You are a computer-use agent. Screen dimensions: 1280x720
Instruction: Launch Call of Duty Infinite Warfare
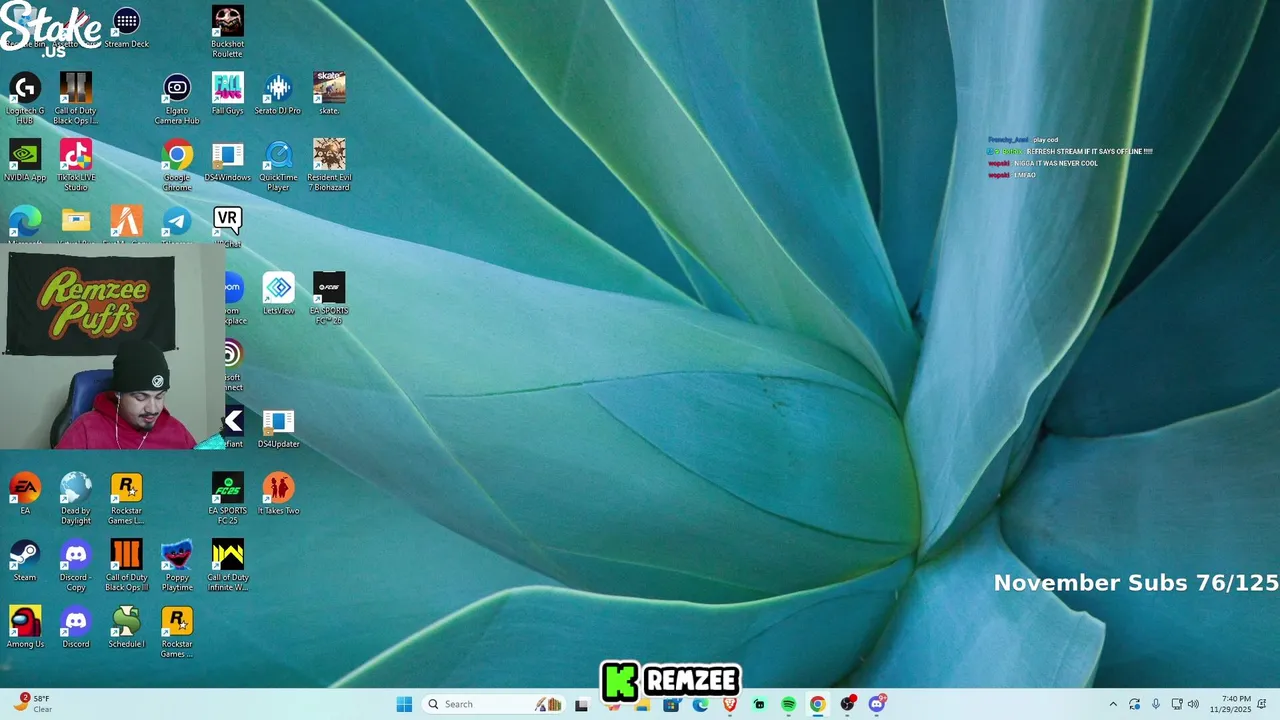[227, 567]
